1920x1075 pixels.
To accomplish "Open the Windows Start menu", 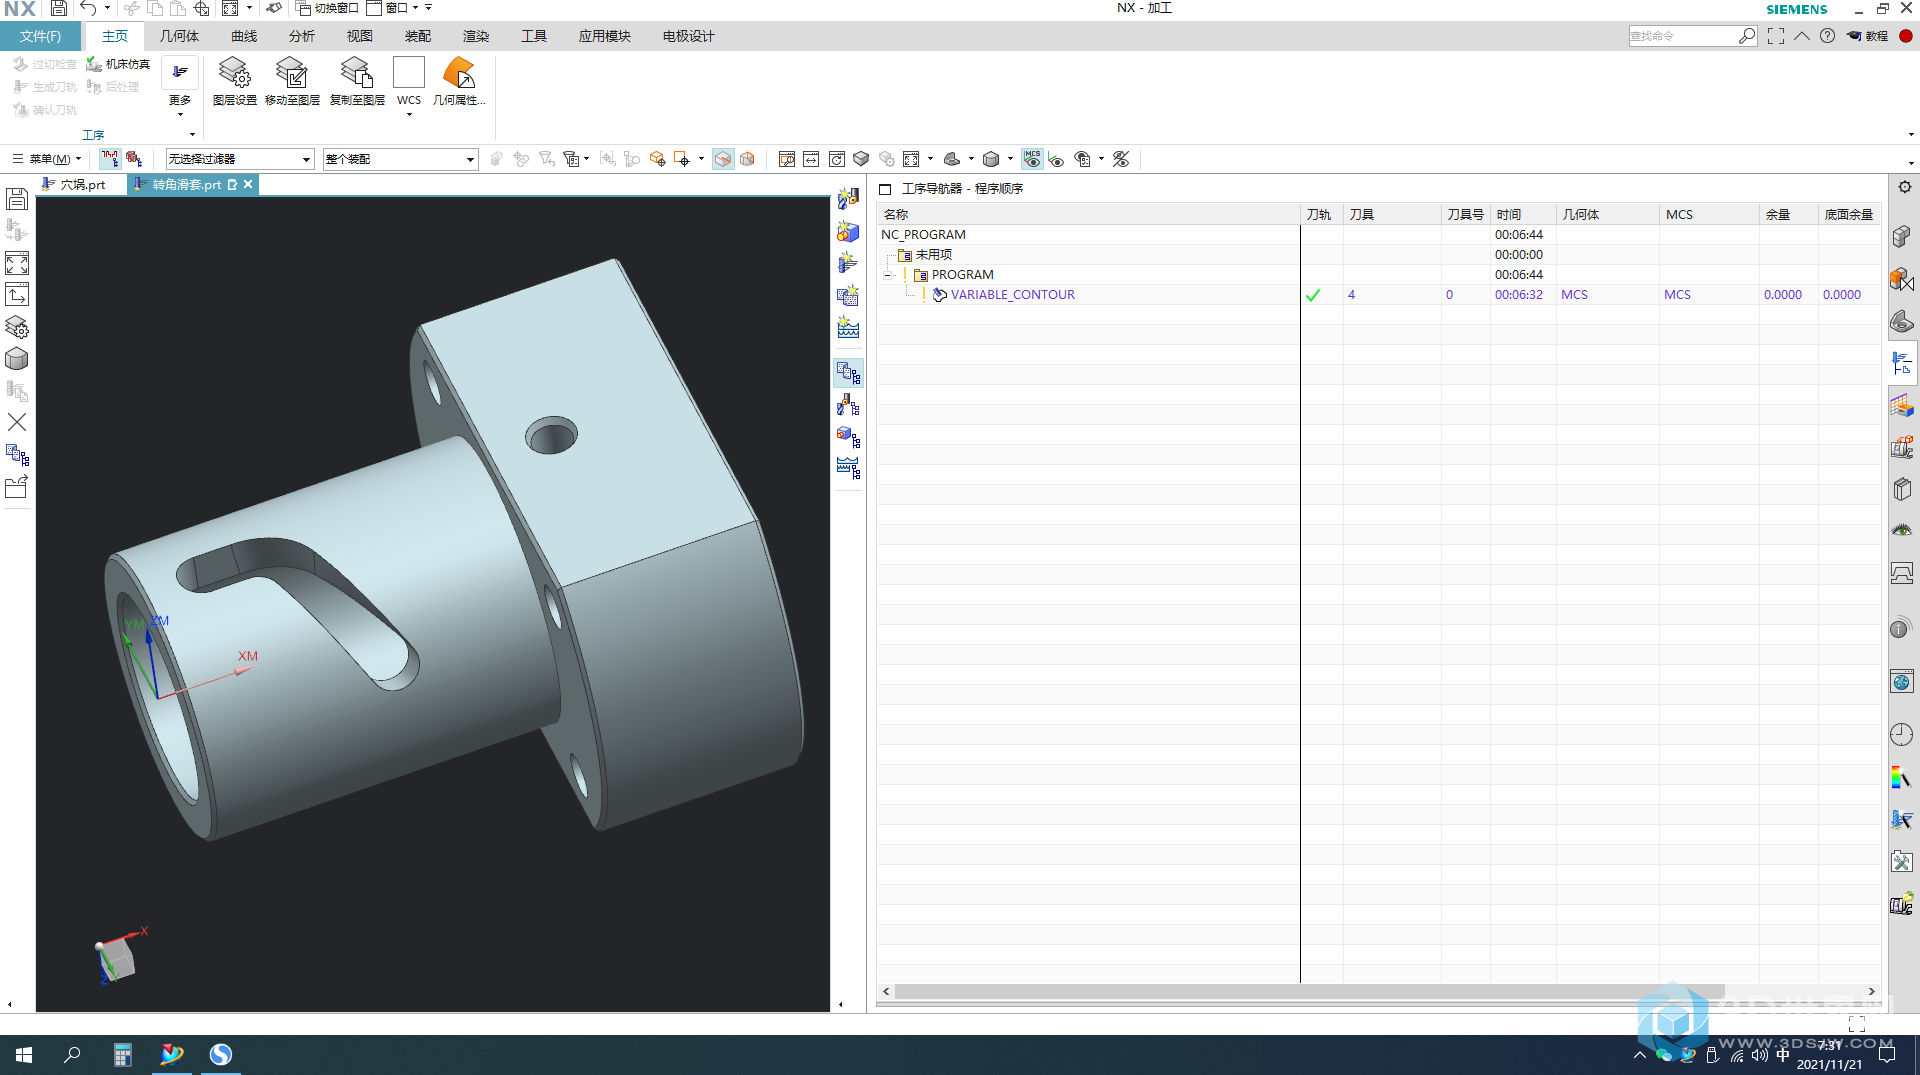I will (24, 1054).
